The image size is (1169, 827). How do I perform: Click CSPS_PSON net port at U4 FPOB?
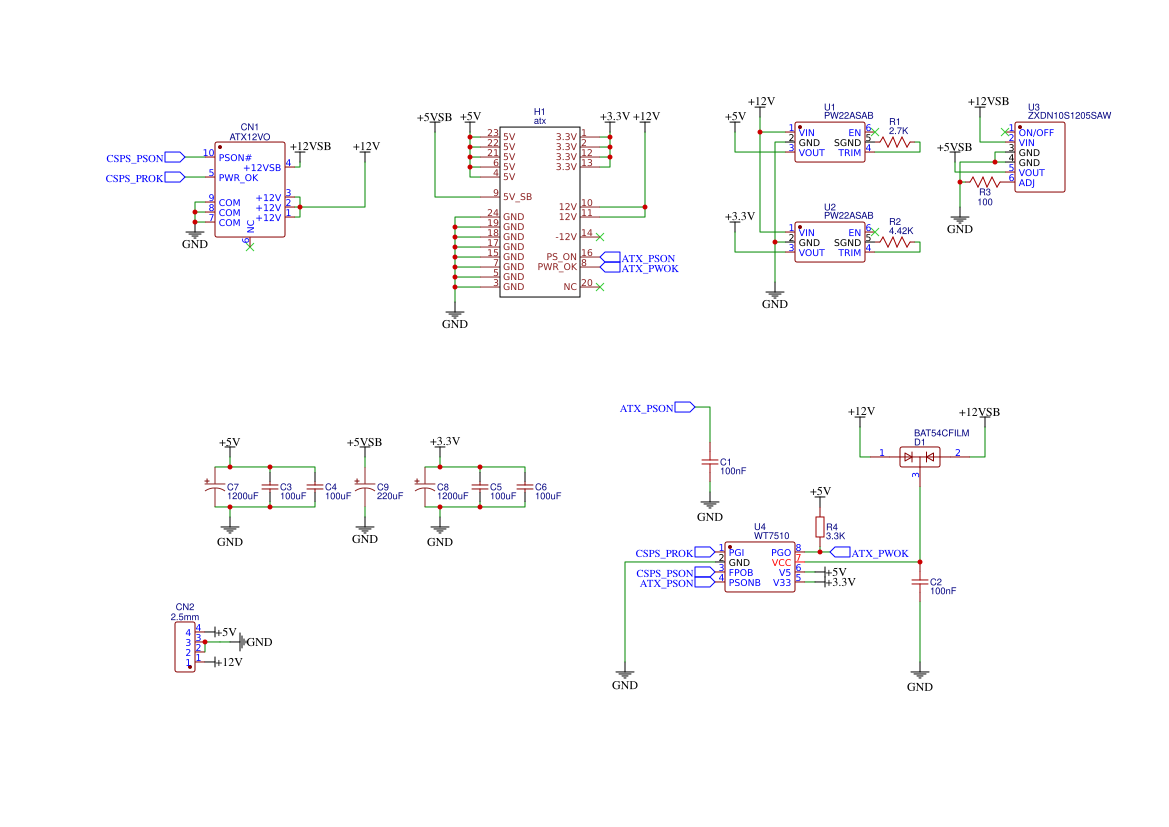click(x=675, y=573)
